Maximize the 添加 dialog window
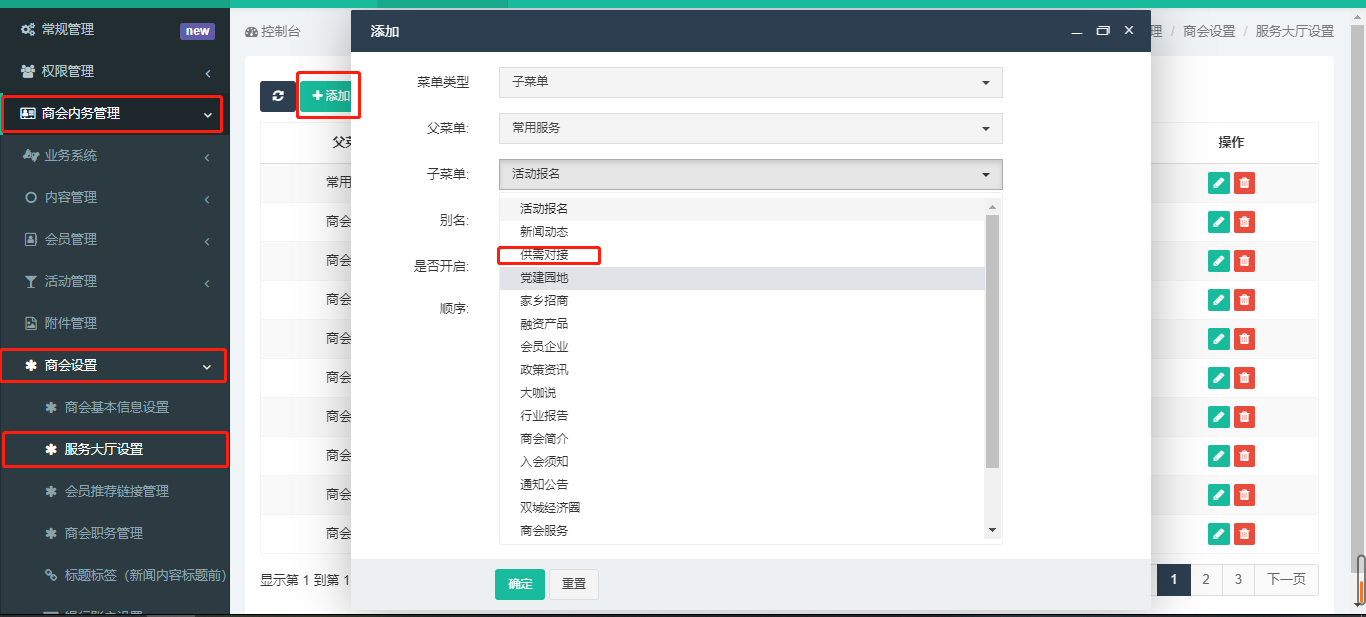Screen dimensions: 1366x617 (x=1103, y=31)
